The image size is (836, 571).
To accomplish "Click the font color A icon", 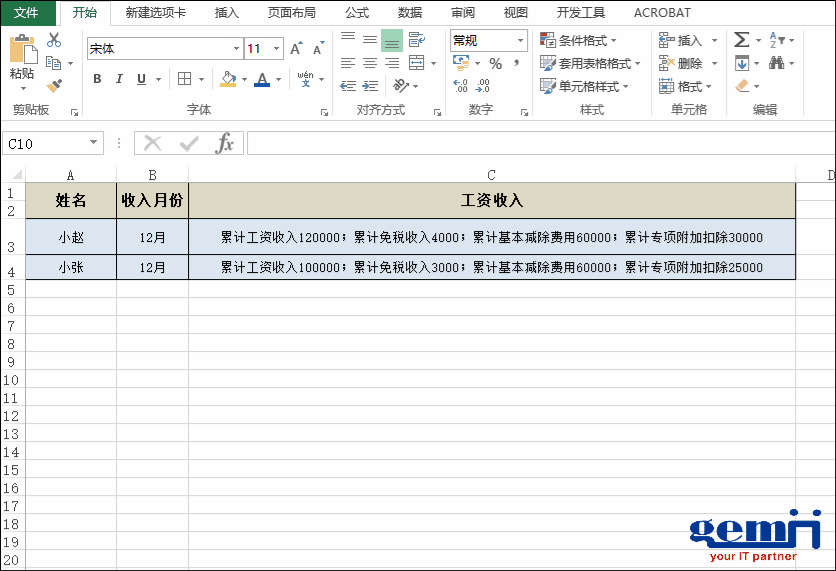I will click(x=262, y=79).
